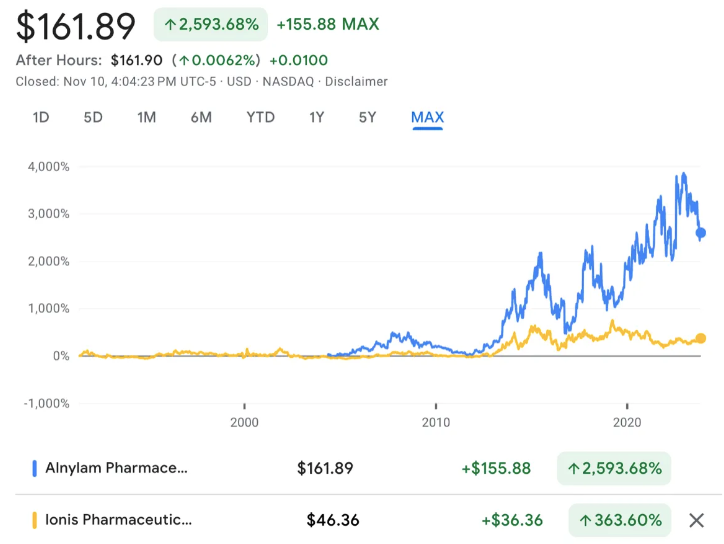Click the blue endpoint dot on chart
This screenshot has height=544, width=724.
[x=701, y=233]
